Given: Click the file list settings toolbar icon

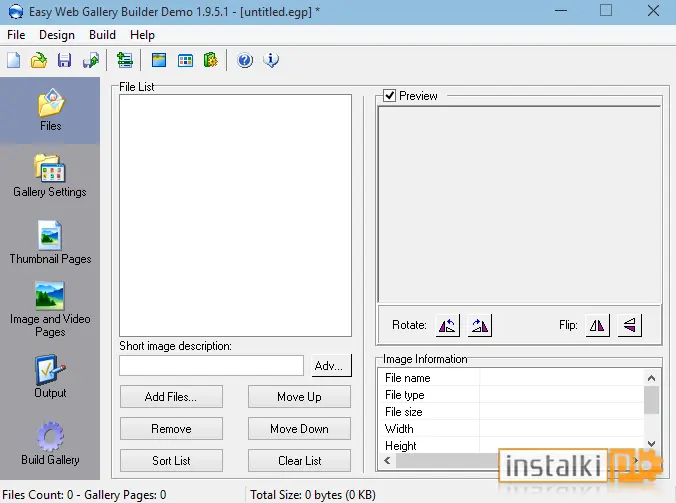Looking at the screenshot, I should [125, 60].
